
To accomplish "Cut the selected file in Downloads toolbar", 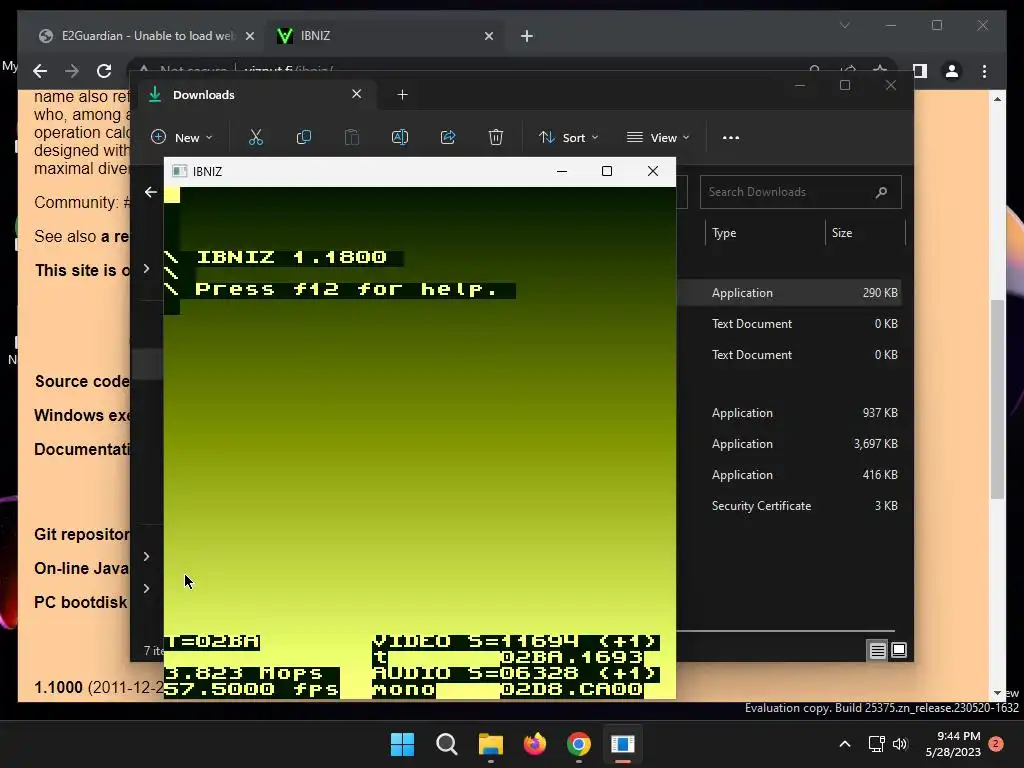I will tap(255, 138).
